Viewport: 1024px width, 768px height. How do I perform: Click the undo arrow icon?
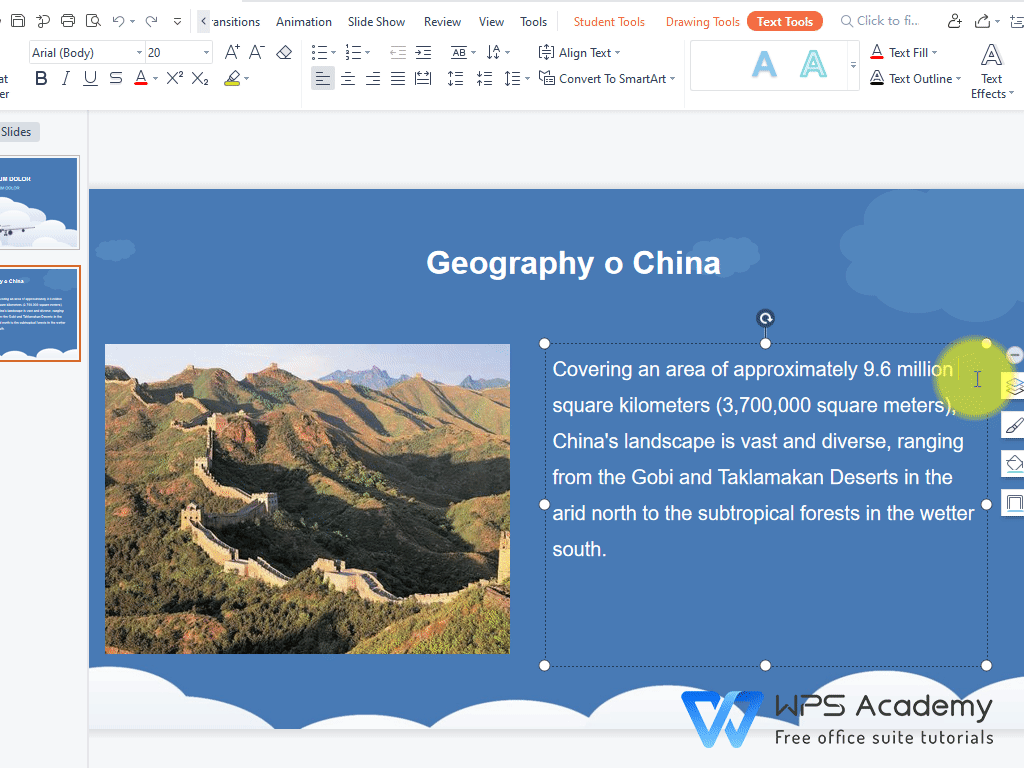[119, 21]
